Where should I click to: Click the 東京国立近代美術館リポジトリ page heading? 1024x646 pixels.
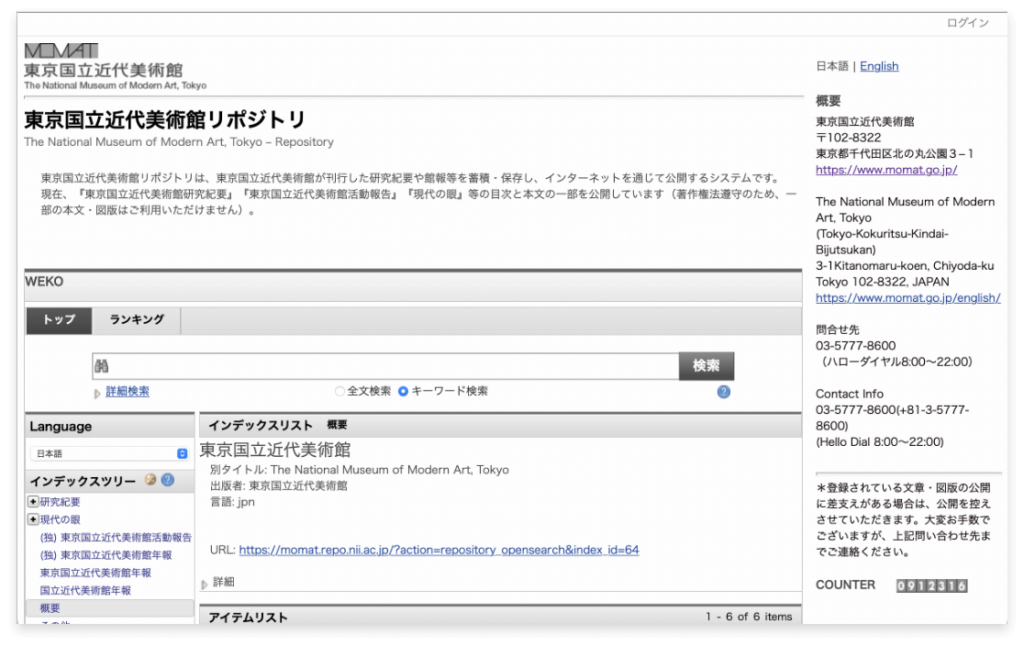165,120
